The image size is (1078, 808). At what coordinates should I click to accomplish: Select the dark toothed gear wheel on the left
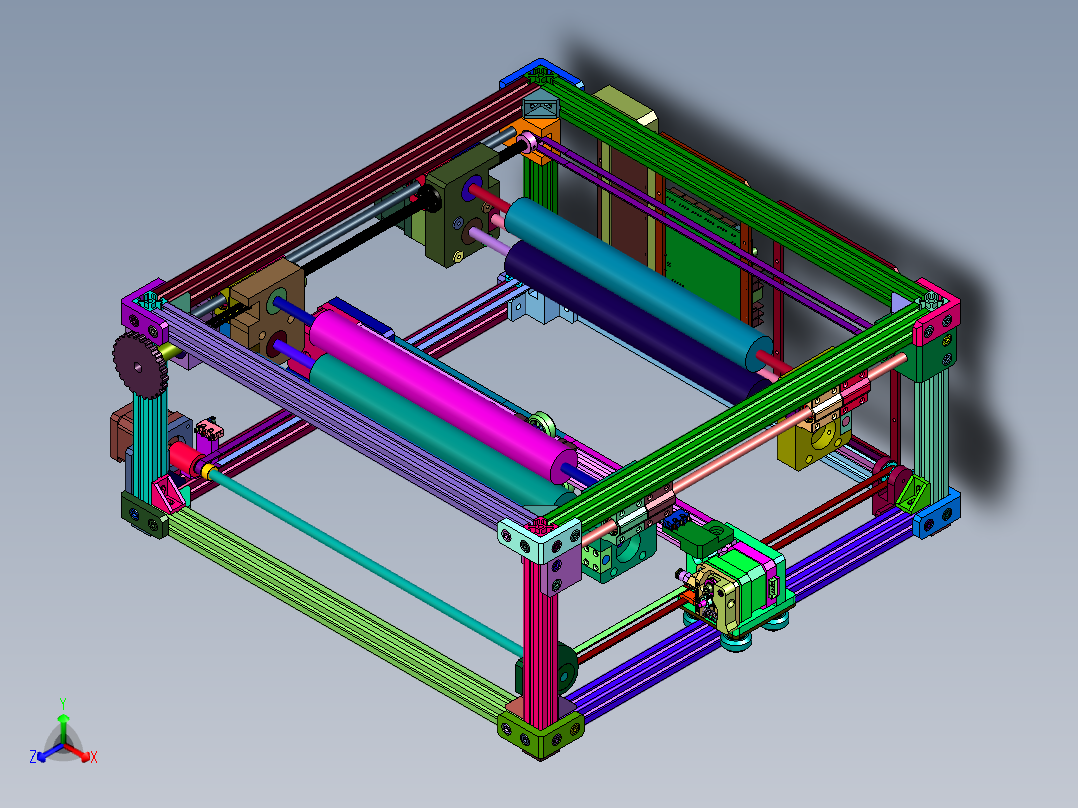pos(140,364)
